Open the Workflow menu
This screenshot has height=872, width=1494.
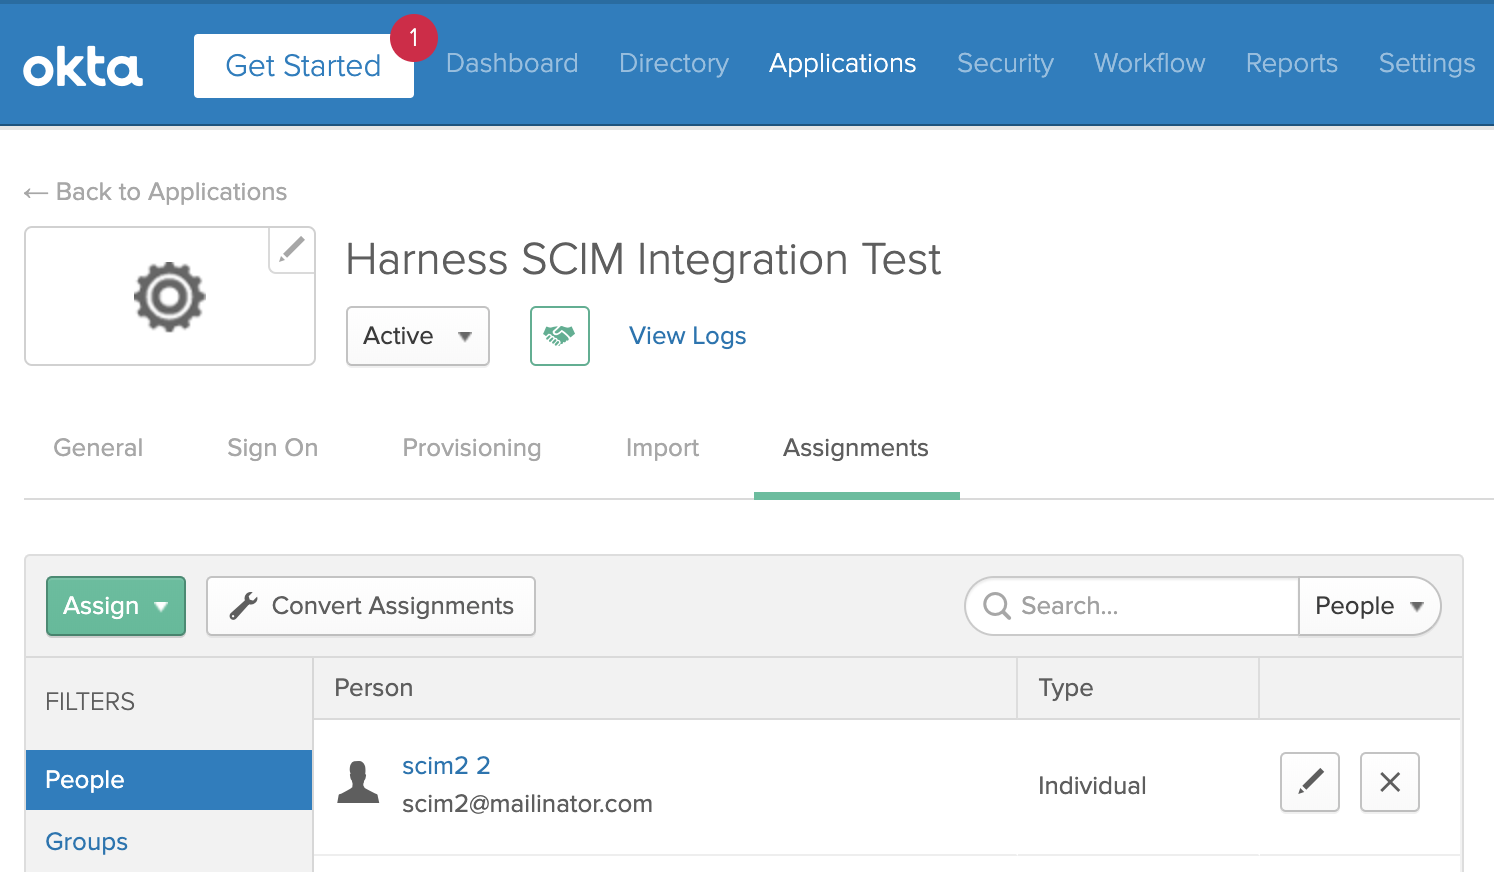(1150, 63)
